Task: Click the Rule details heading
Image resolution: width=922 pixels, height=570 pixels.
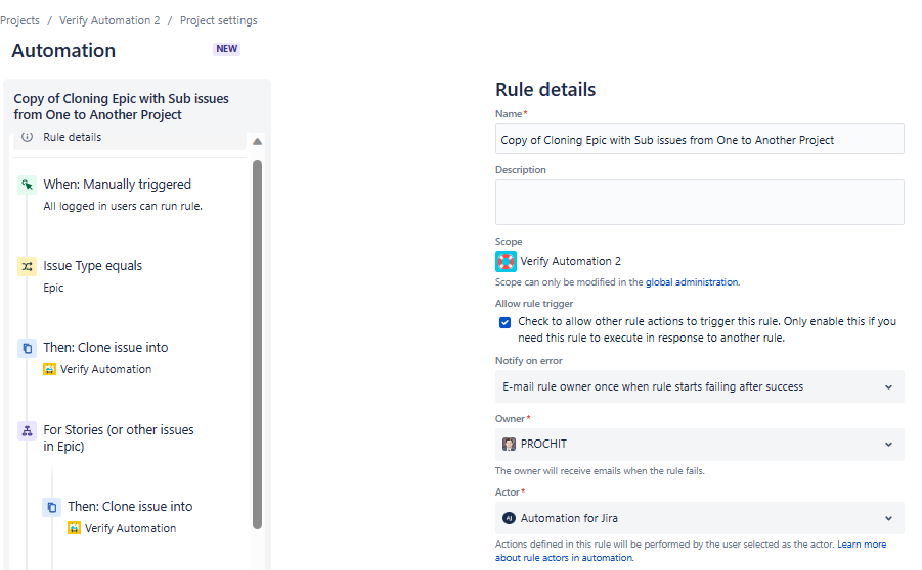Action: (x=545, y=89)
